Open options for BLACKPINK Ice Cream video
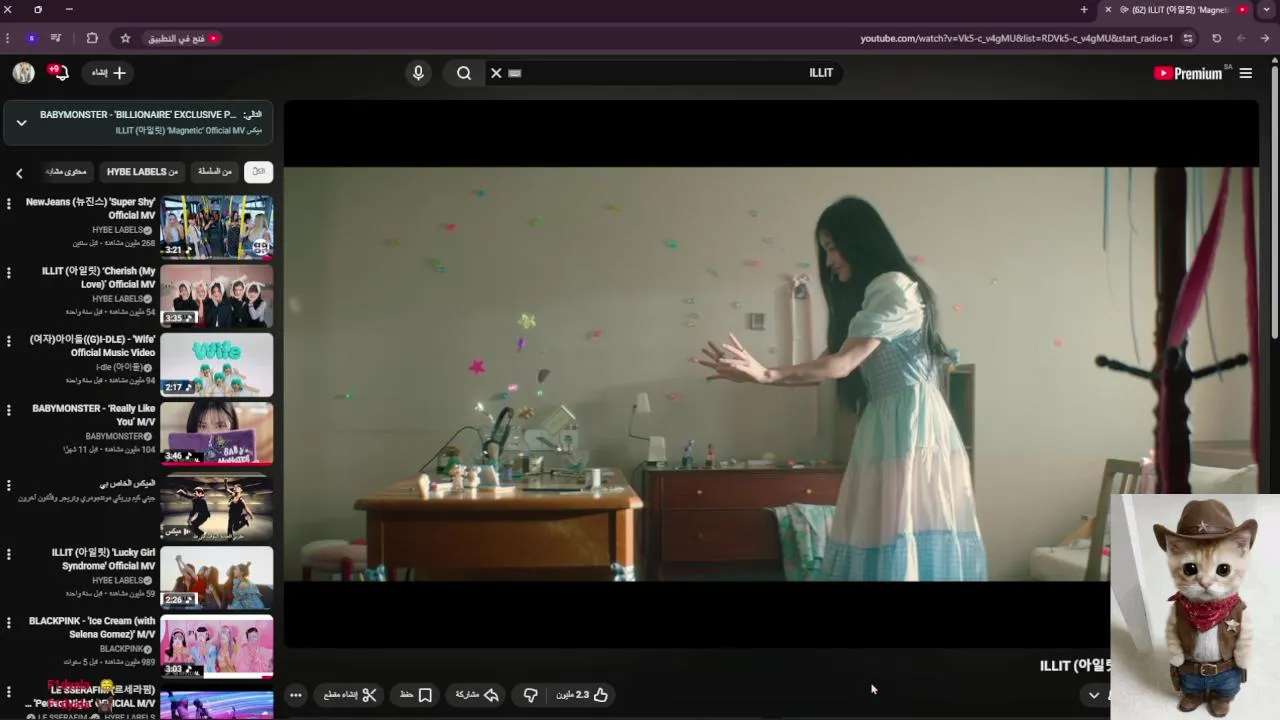This screenshot has height=720, width=1280. tap(9, 623)
